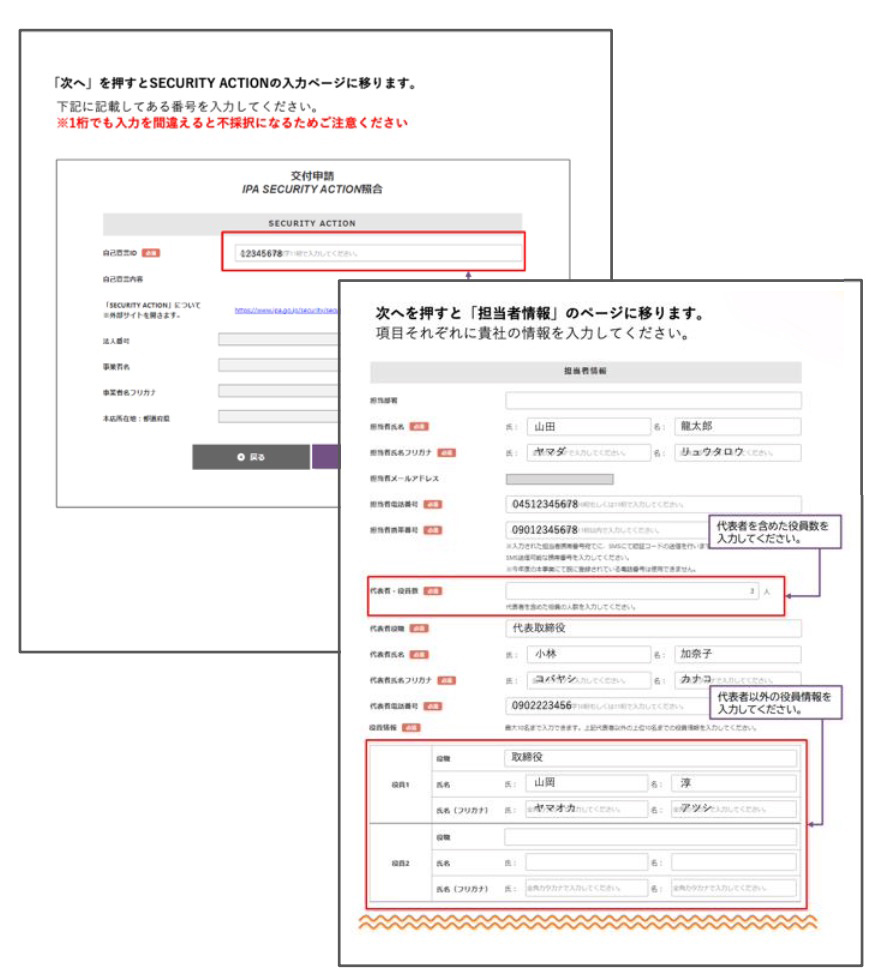Select the 担当者電話番号 field showing 04512345678
This screenshot has width=872, height=976.
pos(653,504)
